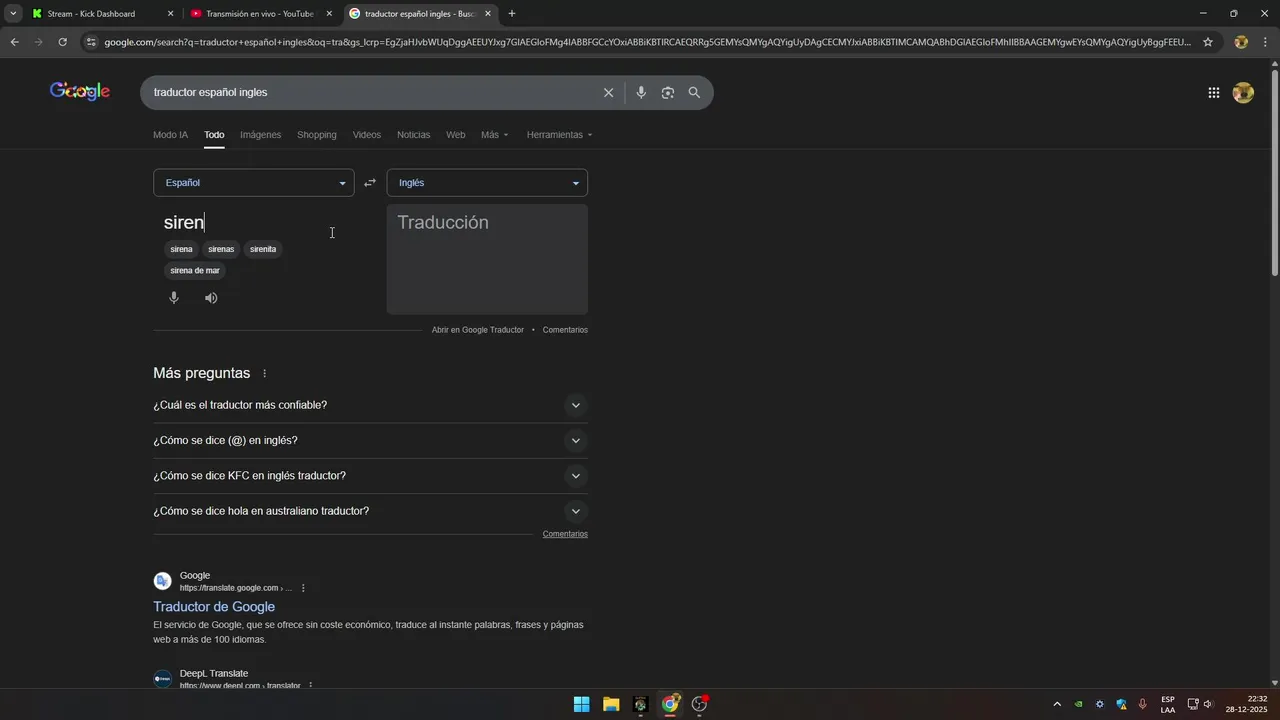The width and height of the screenshot is (1280, 720).
Task: Select the Imágenes results tab
Action: pyautogui.click(x=260, y=135)
